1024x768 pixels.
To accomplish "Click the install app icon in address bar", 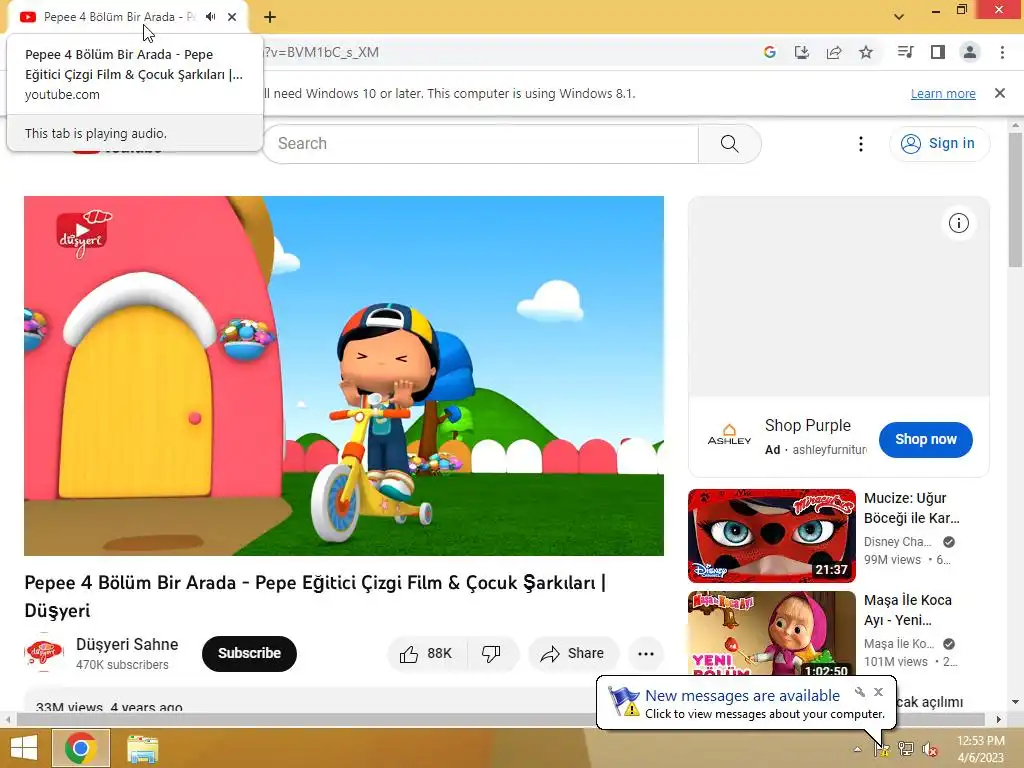I will point(802,52).
